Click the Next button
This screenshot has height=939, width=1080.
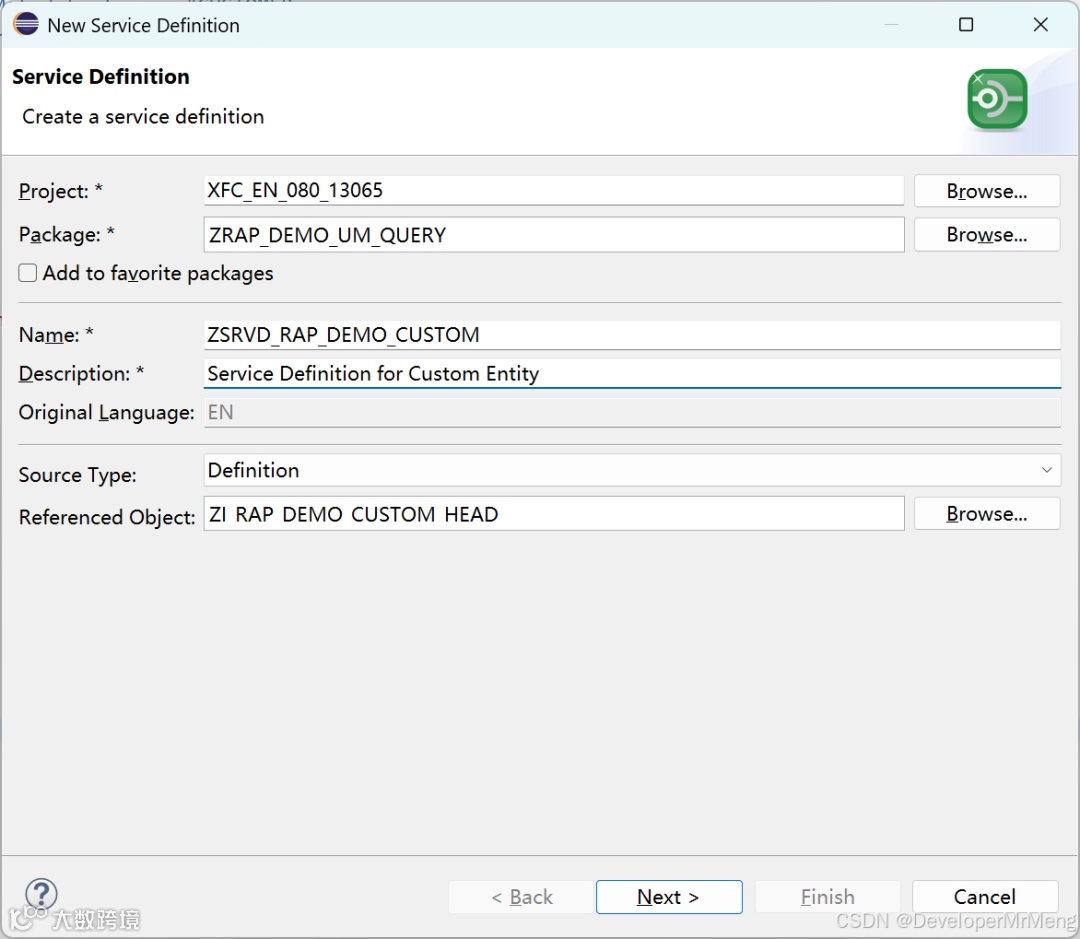[669, 897]
